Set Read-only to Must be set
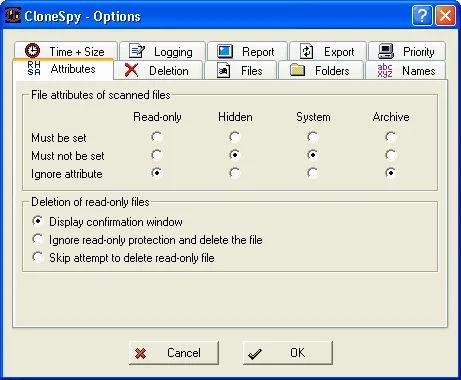Viewport: 461px width, 380px height. point(157,137)
